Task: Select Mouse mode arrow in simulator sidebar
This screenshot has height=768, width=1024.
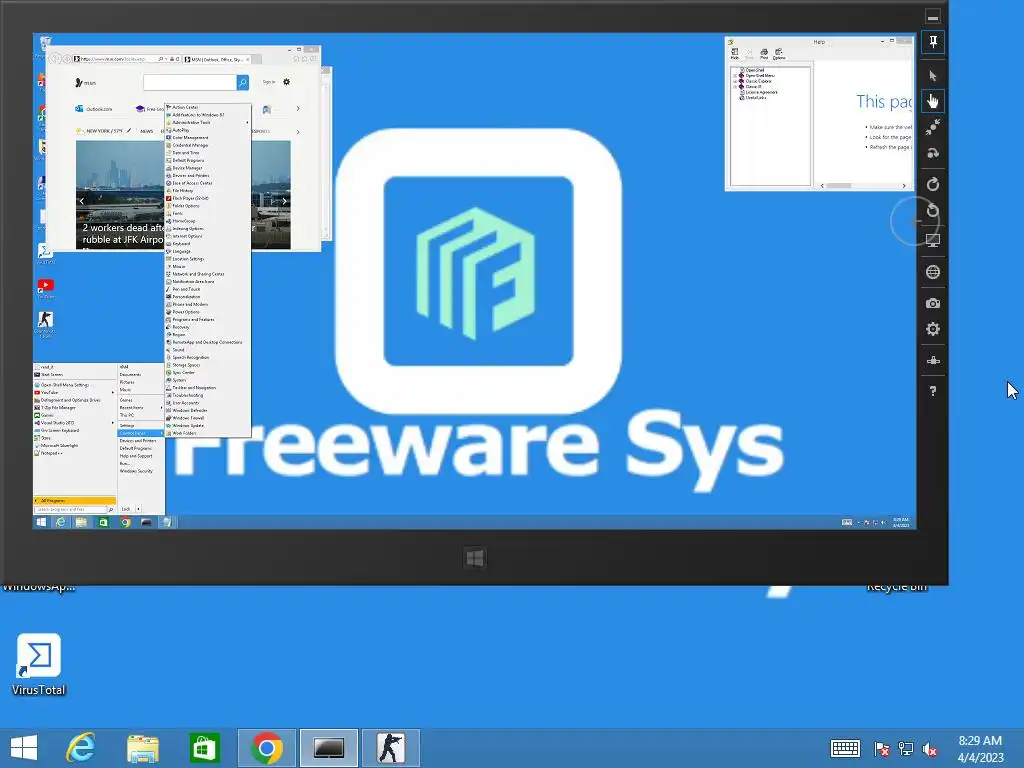Action: pyautogui.click(x=933, y=76)
